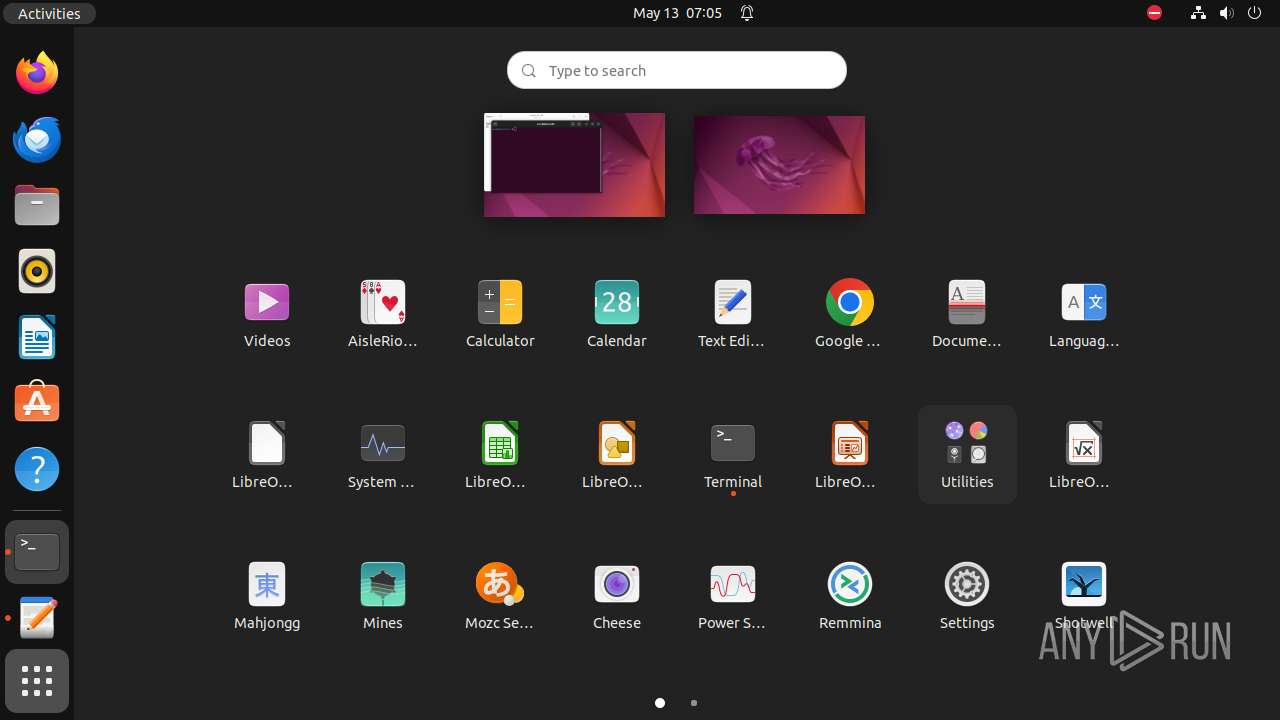Click the Show Applications grid button
Viewport: 1280px width, 720px height.
point(37,682)
